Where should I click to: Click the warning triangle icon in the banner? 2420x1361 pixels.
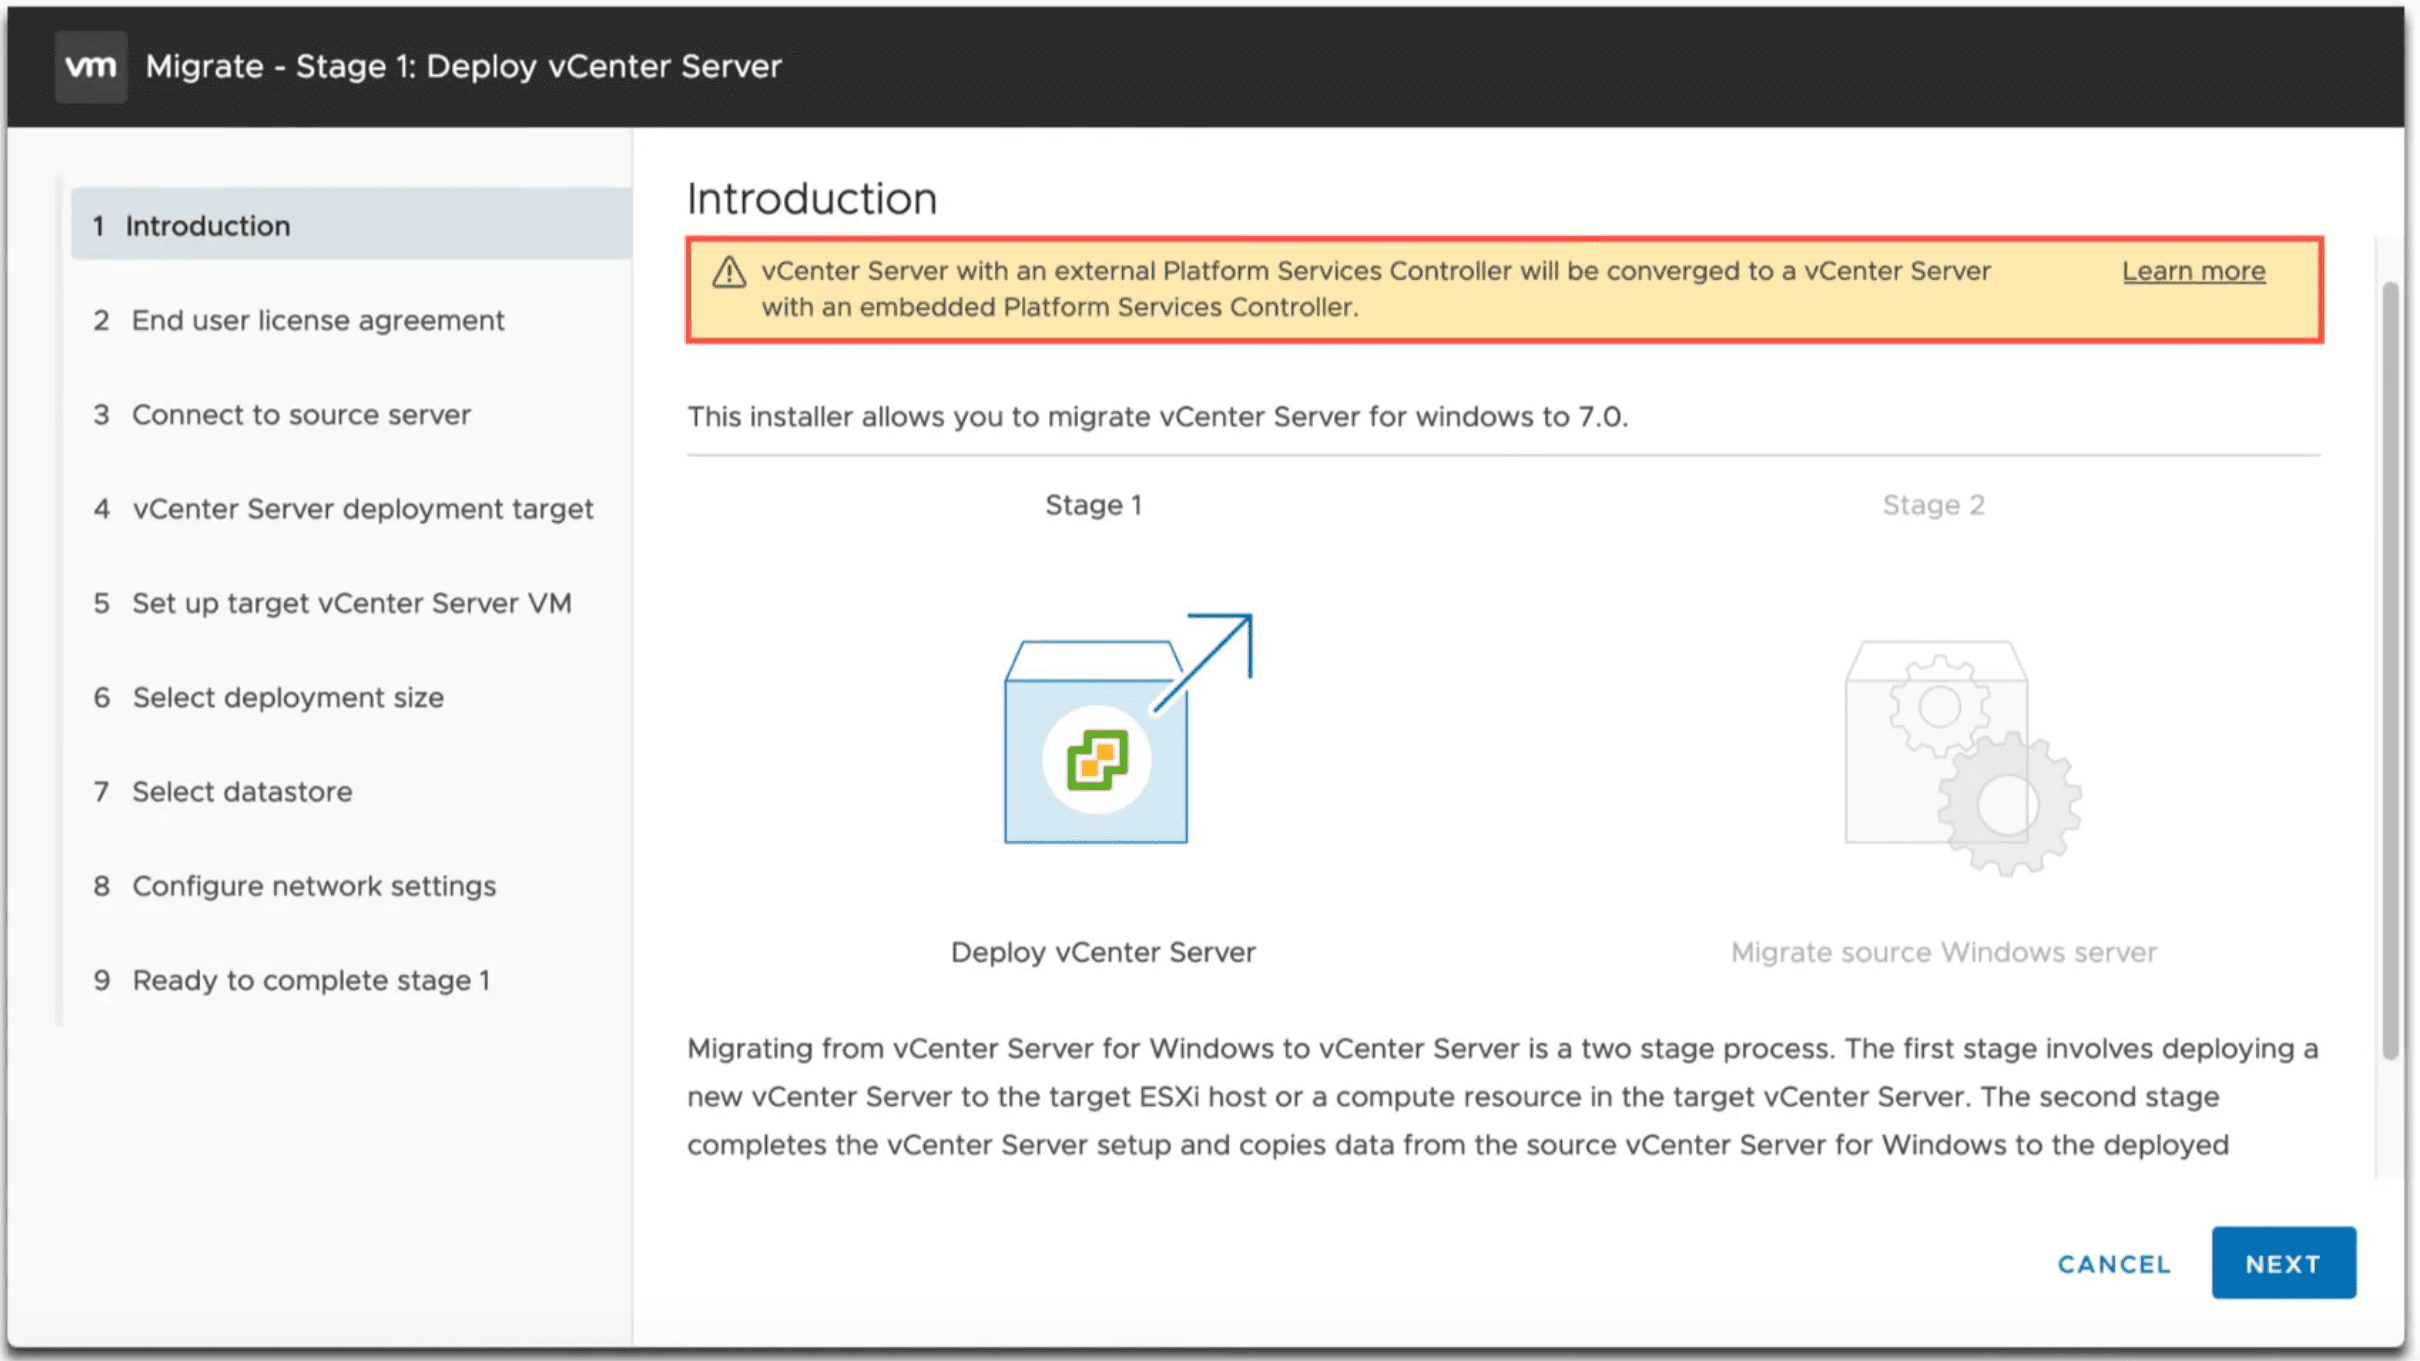coord(729,272)
